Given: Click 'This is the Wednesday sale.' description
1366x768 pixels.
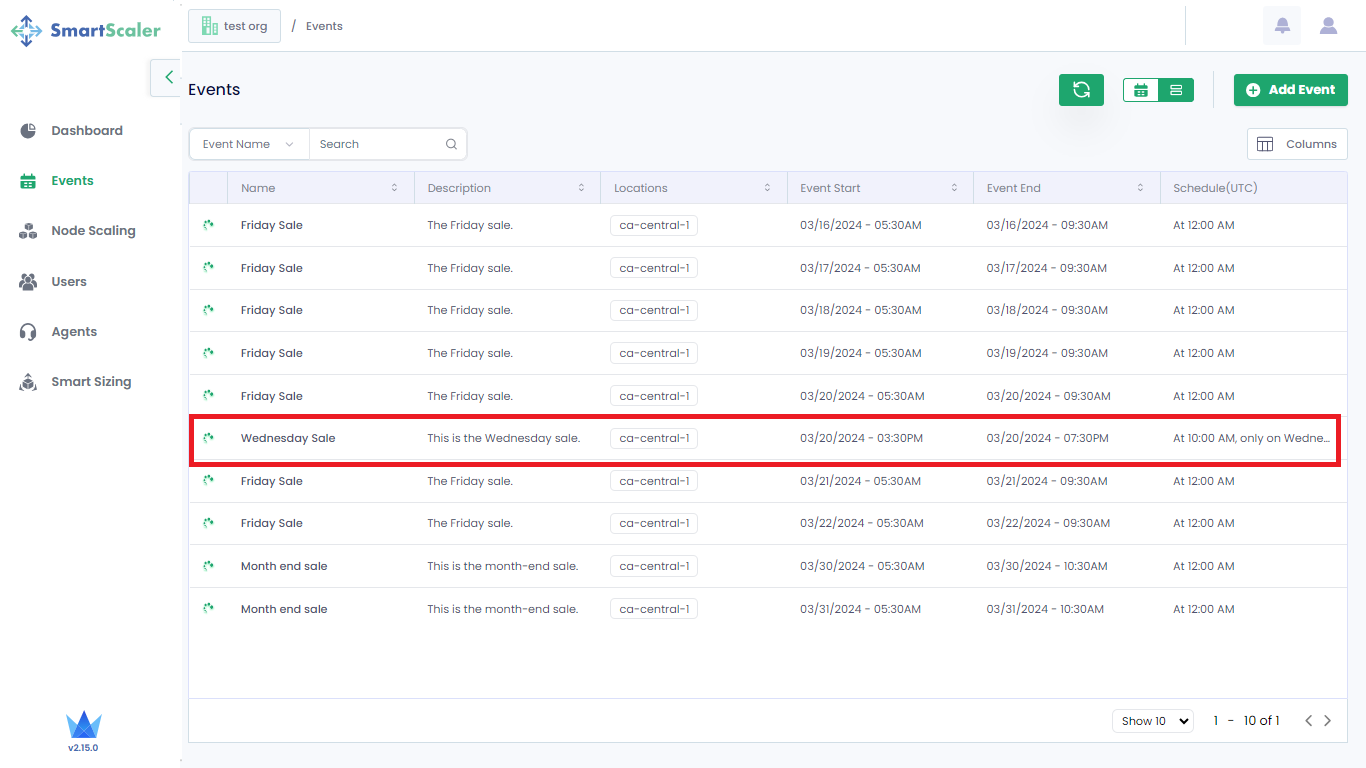Looking at the screenshot, I should (x=504, y=438).
